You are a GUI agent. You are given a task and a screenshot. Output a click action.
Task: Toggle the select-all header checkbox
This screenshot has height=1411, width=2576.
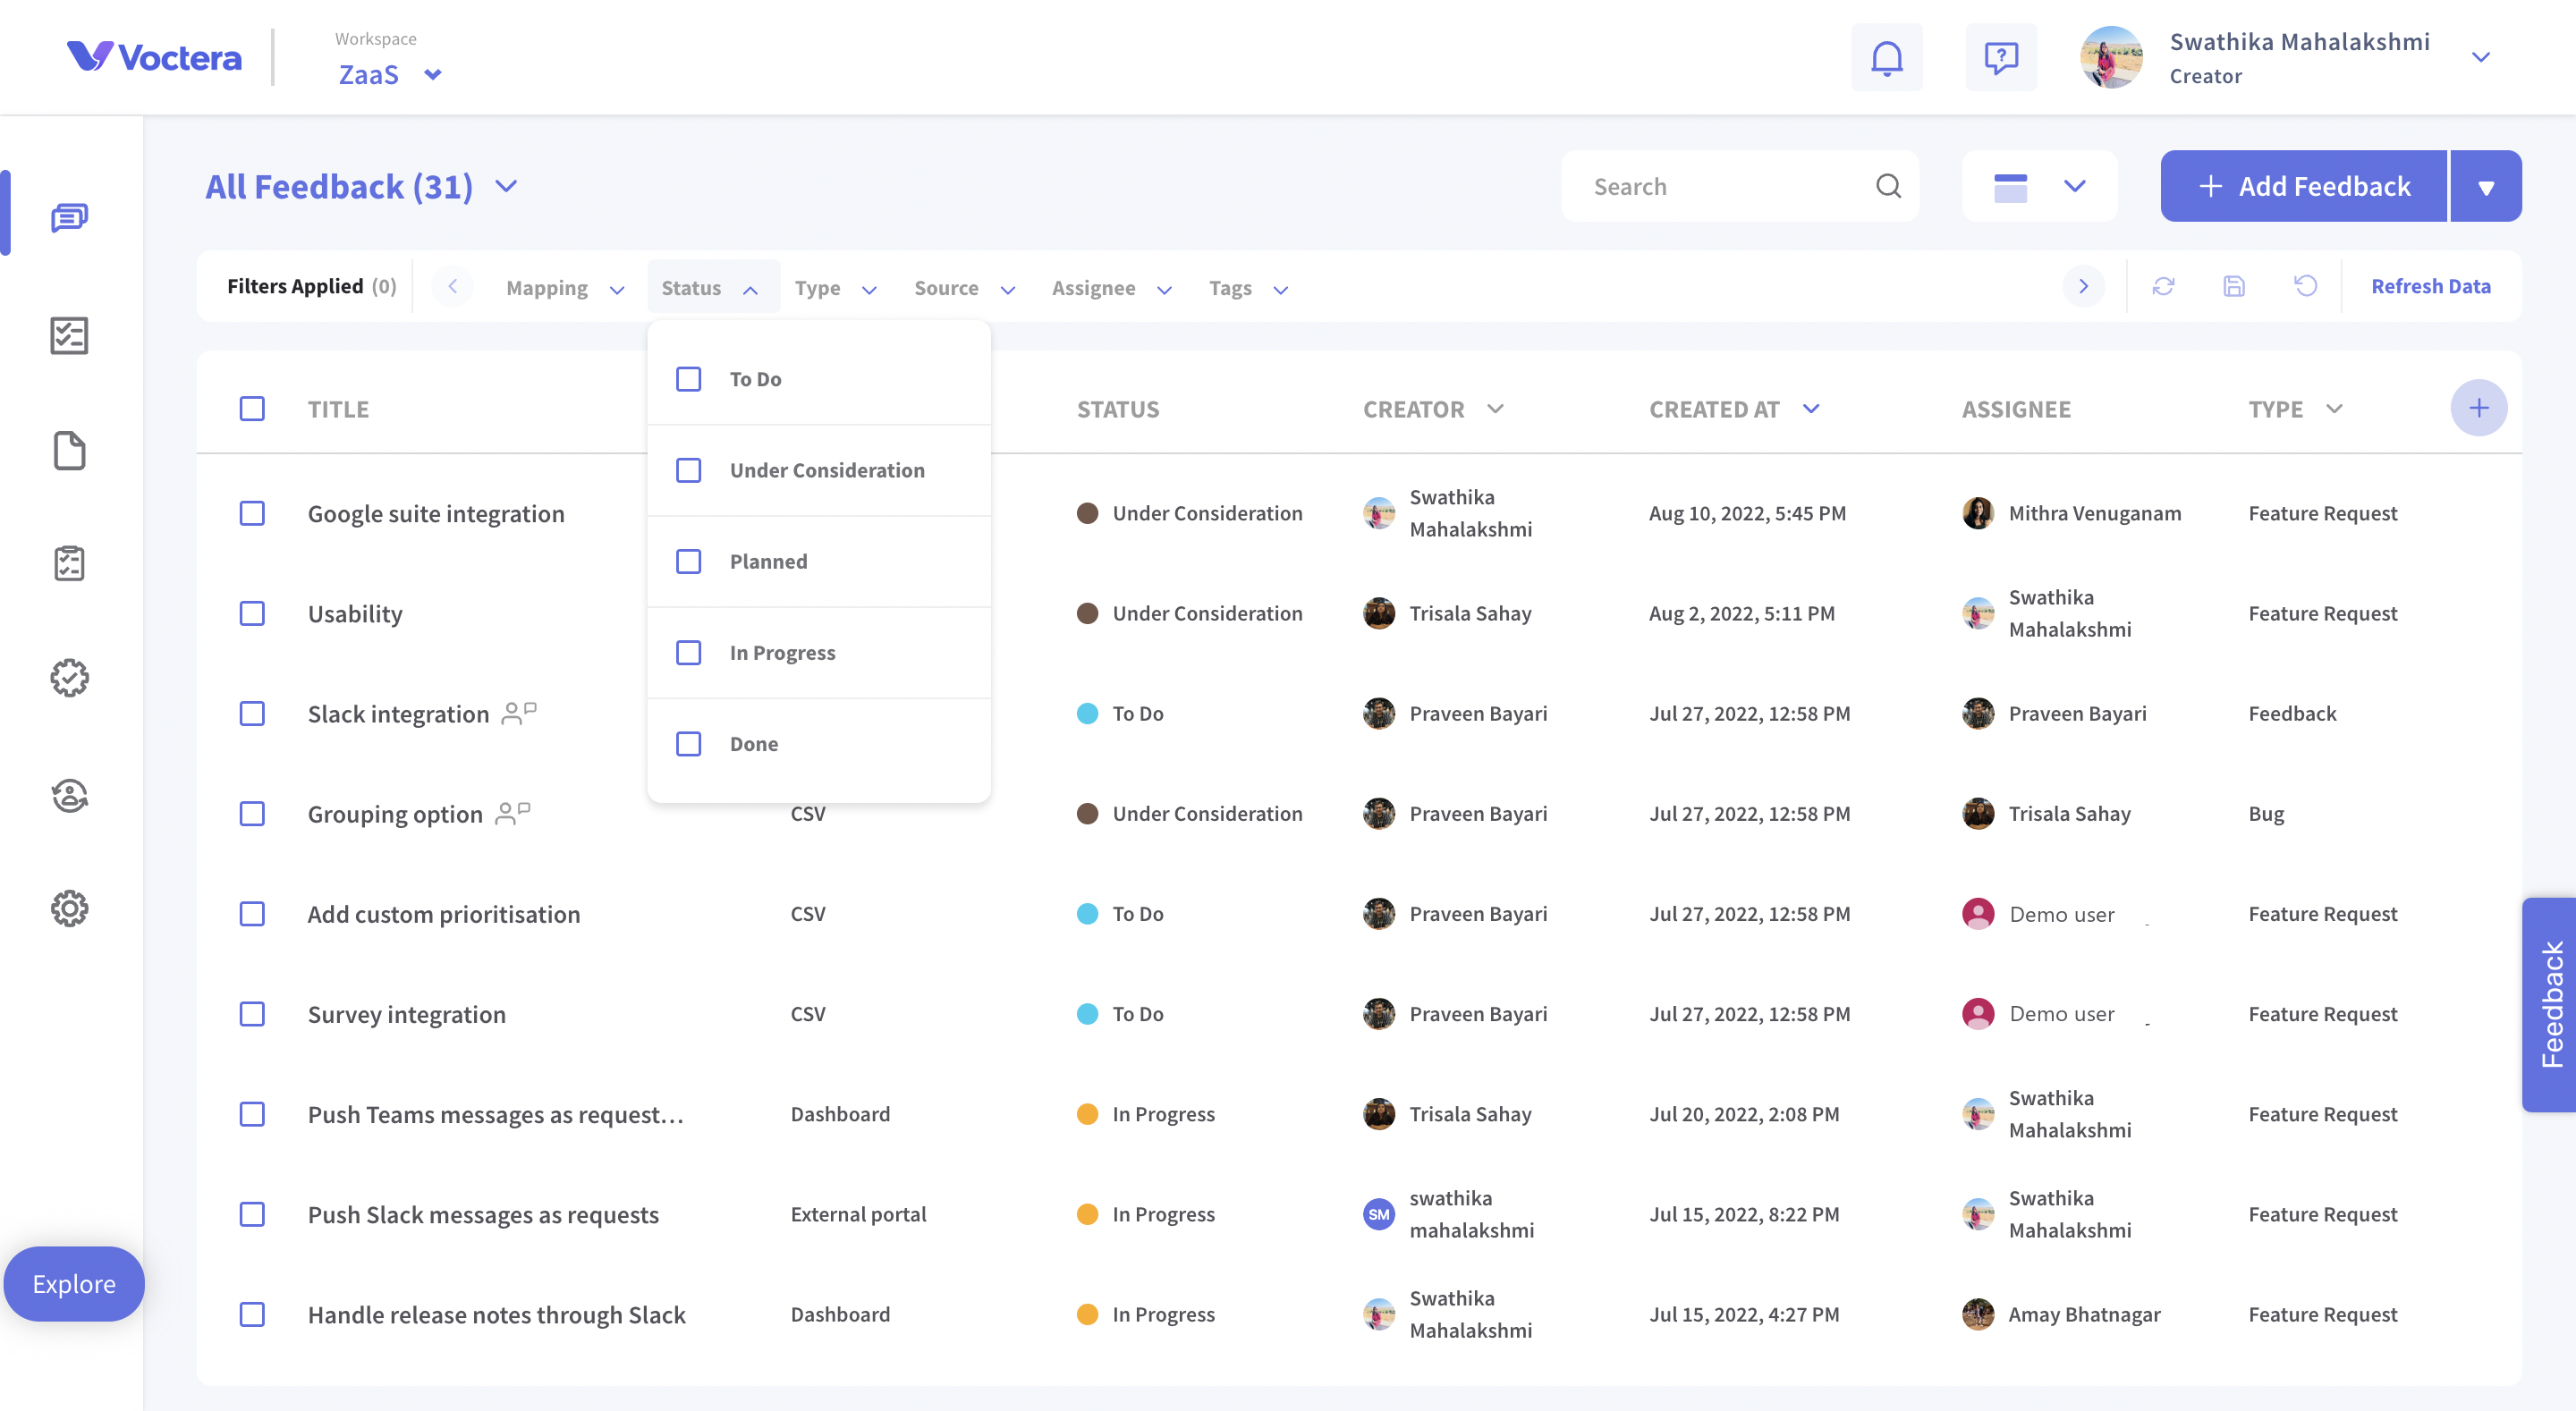click(x=252, y=408)
